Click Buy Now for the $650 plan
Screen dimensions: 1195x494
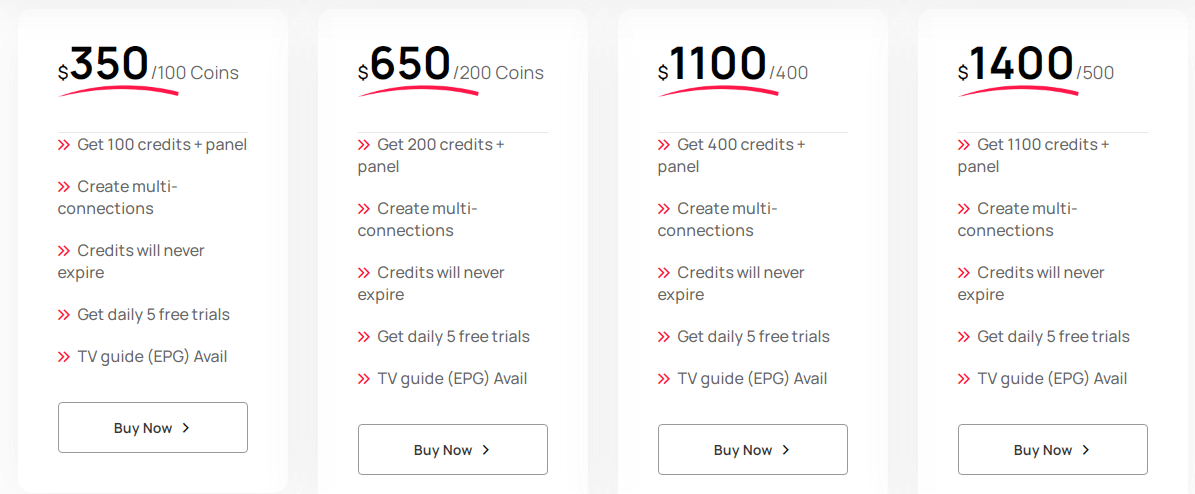tap(452, 450)
